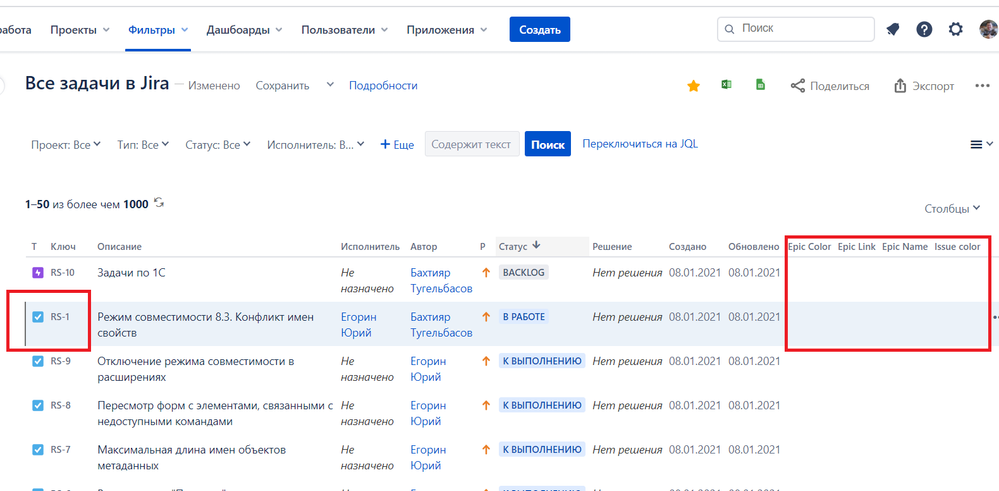Click the search magnifier icon
This screenshot has width=999, height=491.
pyautogui.click(x=729, y=29)
